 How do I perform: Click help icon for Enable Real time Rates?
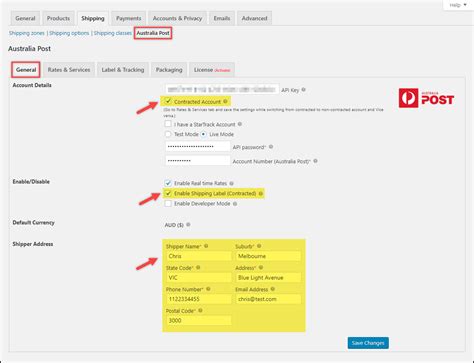pos(231,183)
